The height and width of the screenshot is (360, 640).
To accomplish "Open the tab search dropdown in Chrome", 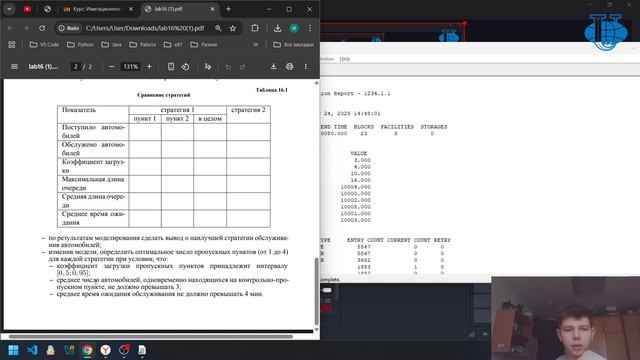I will (x=9, y=9).
